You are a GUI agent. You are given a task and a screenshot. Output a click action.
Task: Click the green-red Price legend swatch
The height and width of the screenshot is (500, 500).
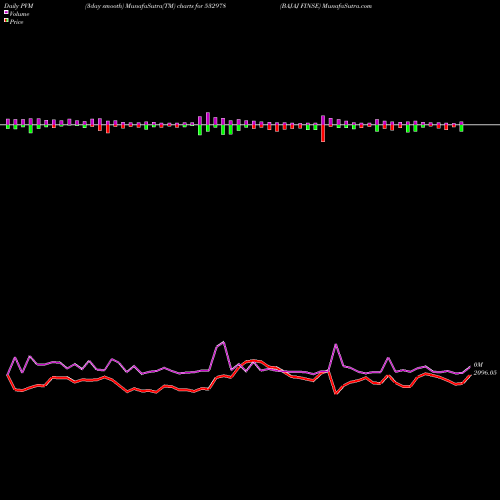tap(6, 21)
